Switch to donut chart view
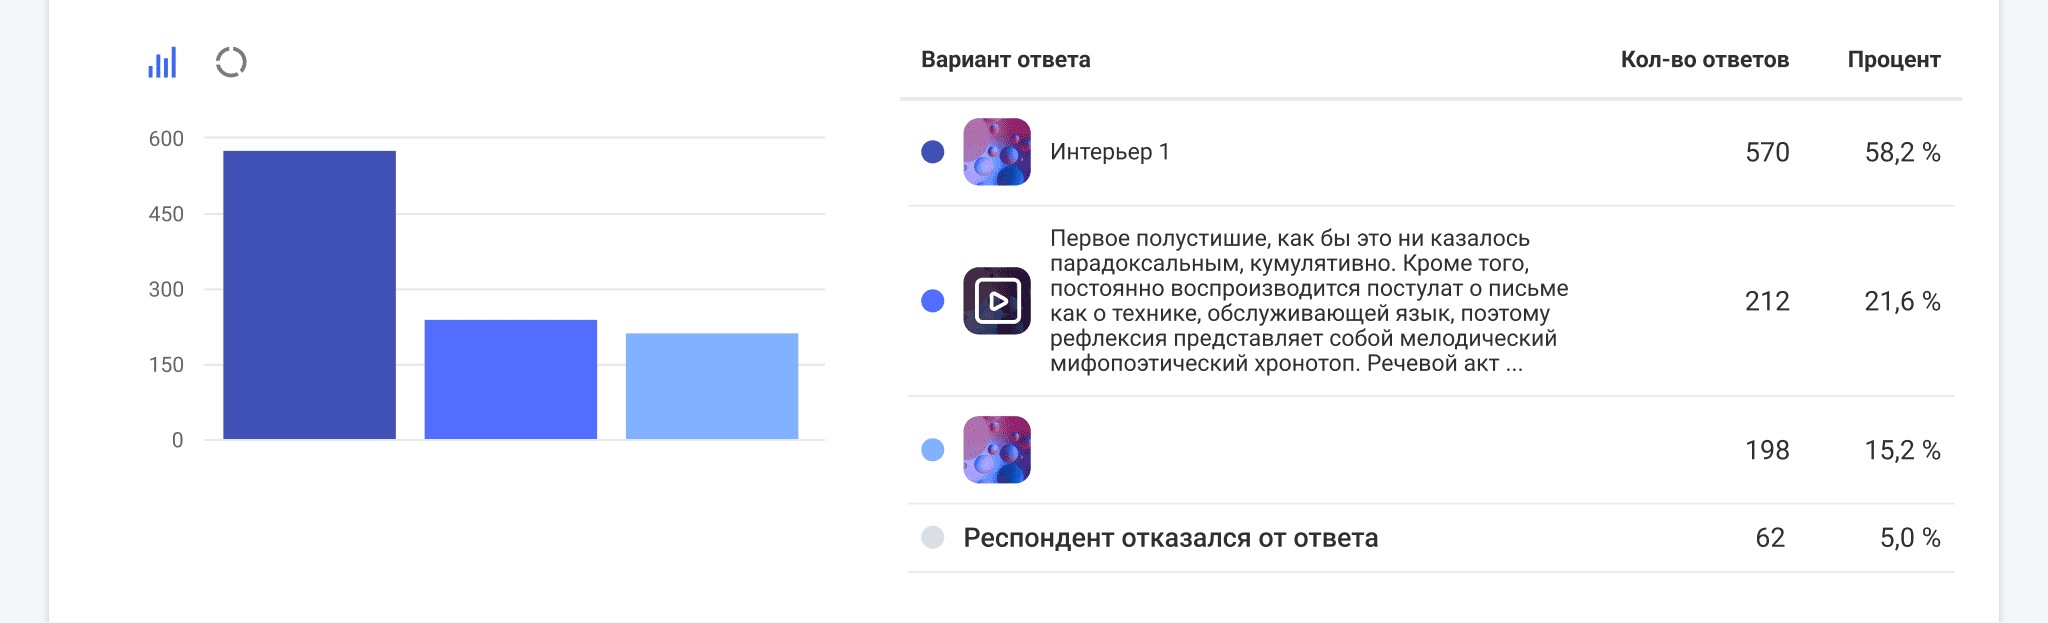This screenshot has width=2048, height=623. click(231, 62)
